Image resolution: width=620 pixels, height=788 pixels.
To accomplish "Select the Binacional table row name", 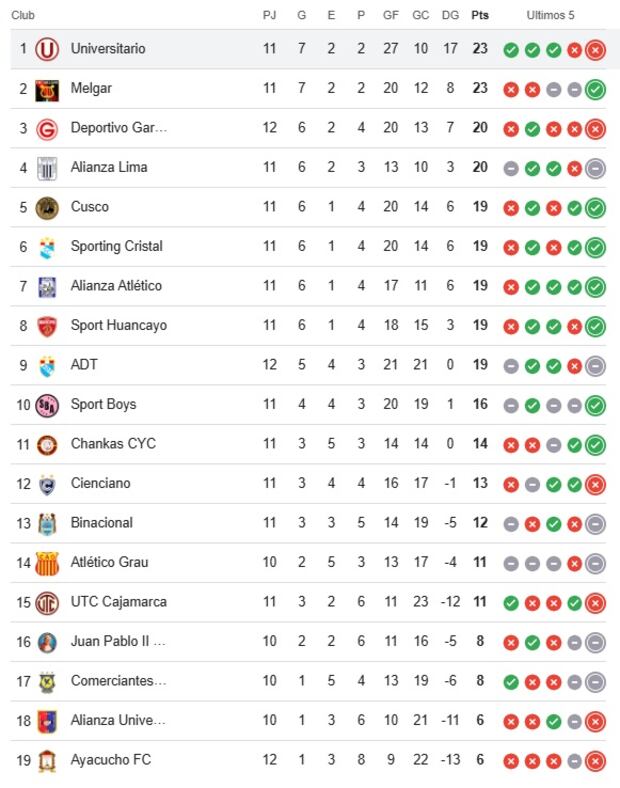I will 102,523.
